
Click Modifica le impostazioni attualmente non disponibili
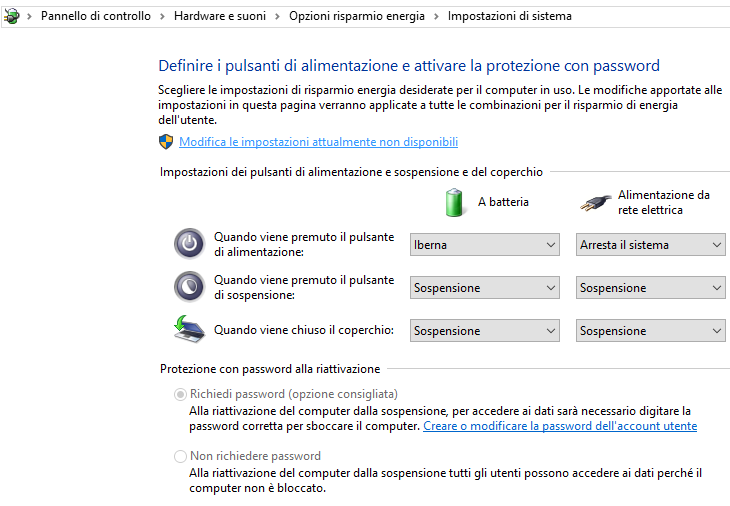tap(318, 142)
